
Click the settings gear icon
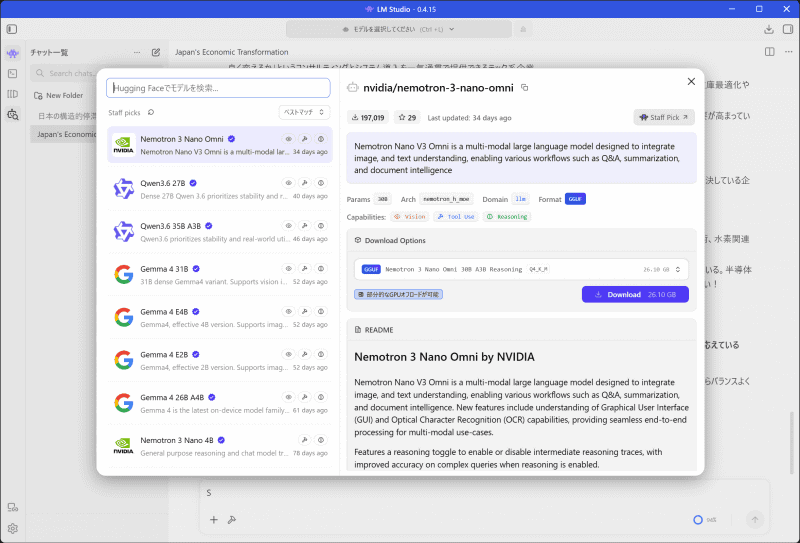[13, 528]
